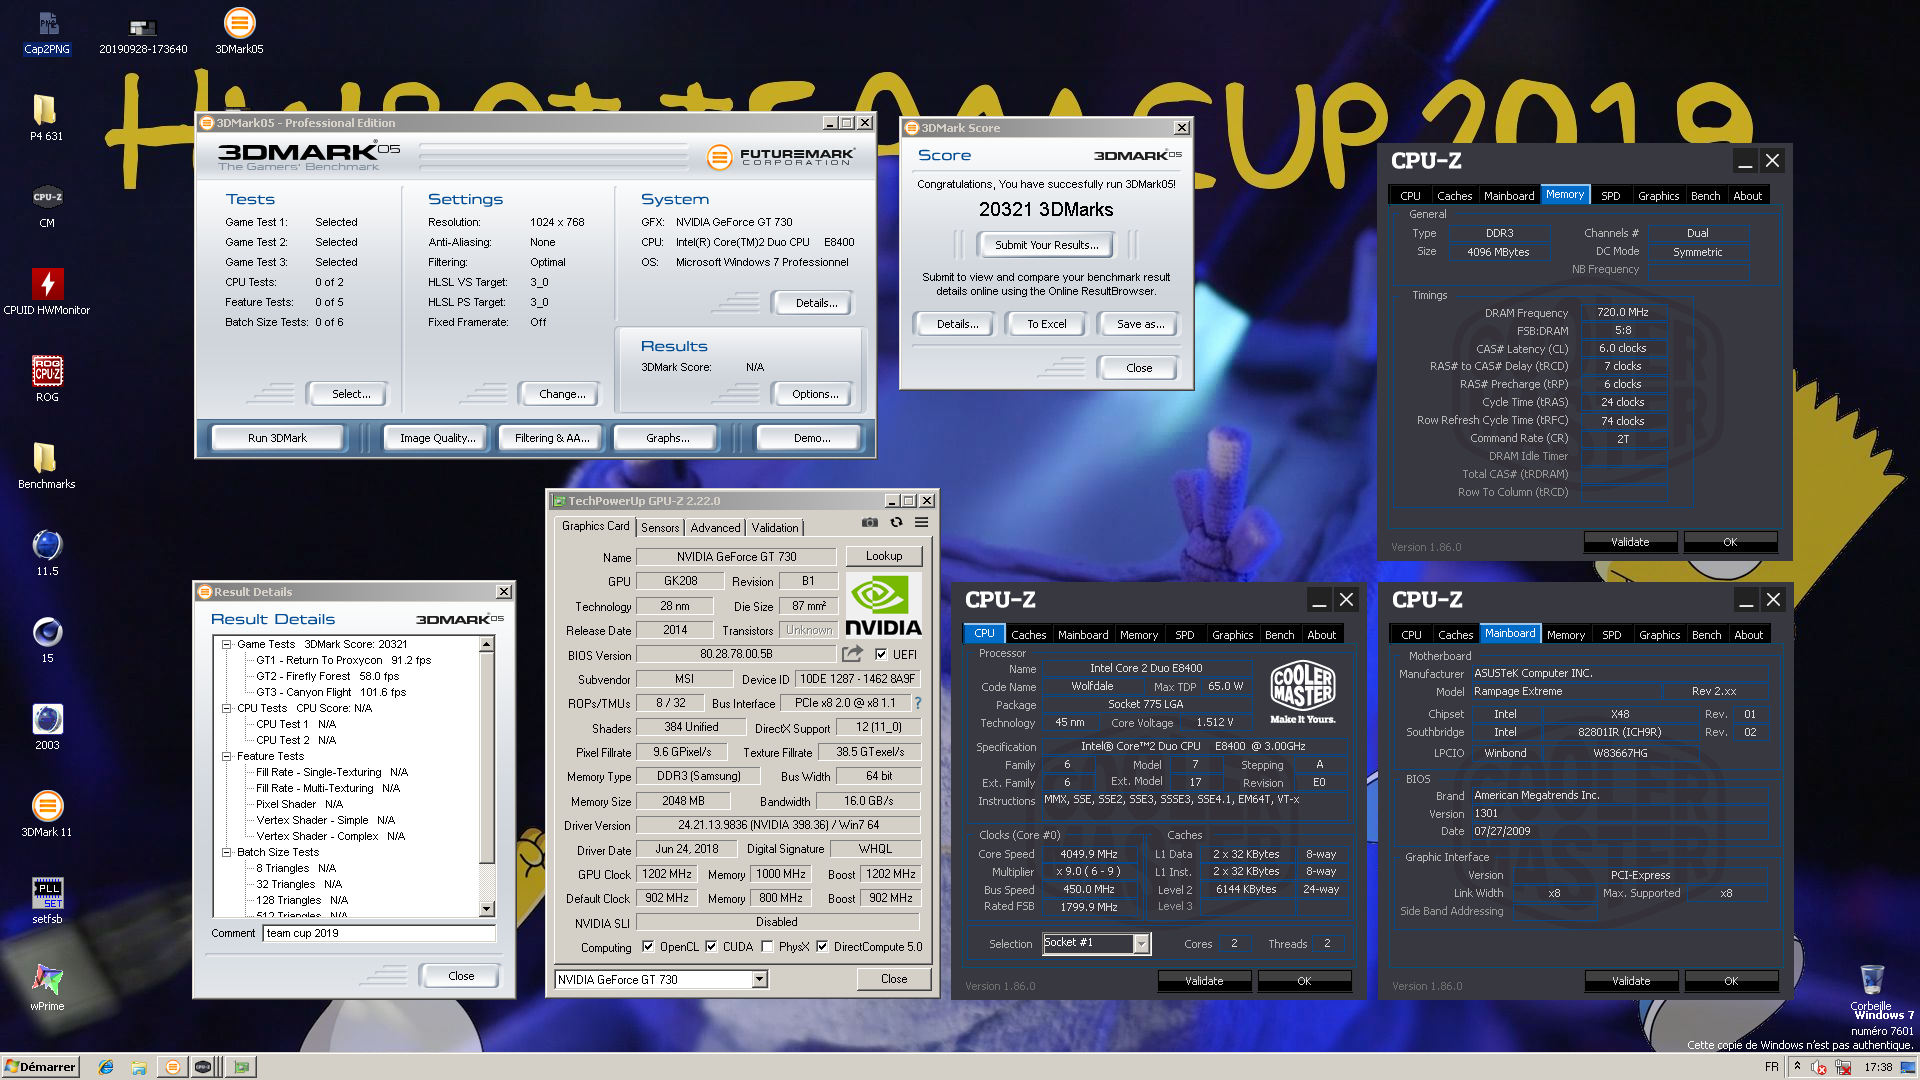This screenshot has height=1080, width=1920.
Task: Select GT3 - Canyon Flight row
Action: pyautogui.click(x=331, y=693)
